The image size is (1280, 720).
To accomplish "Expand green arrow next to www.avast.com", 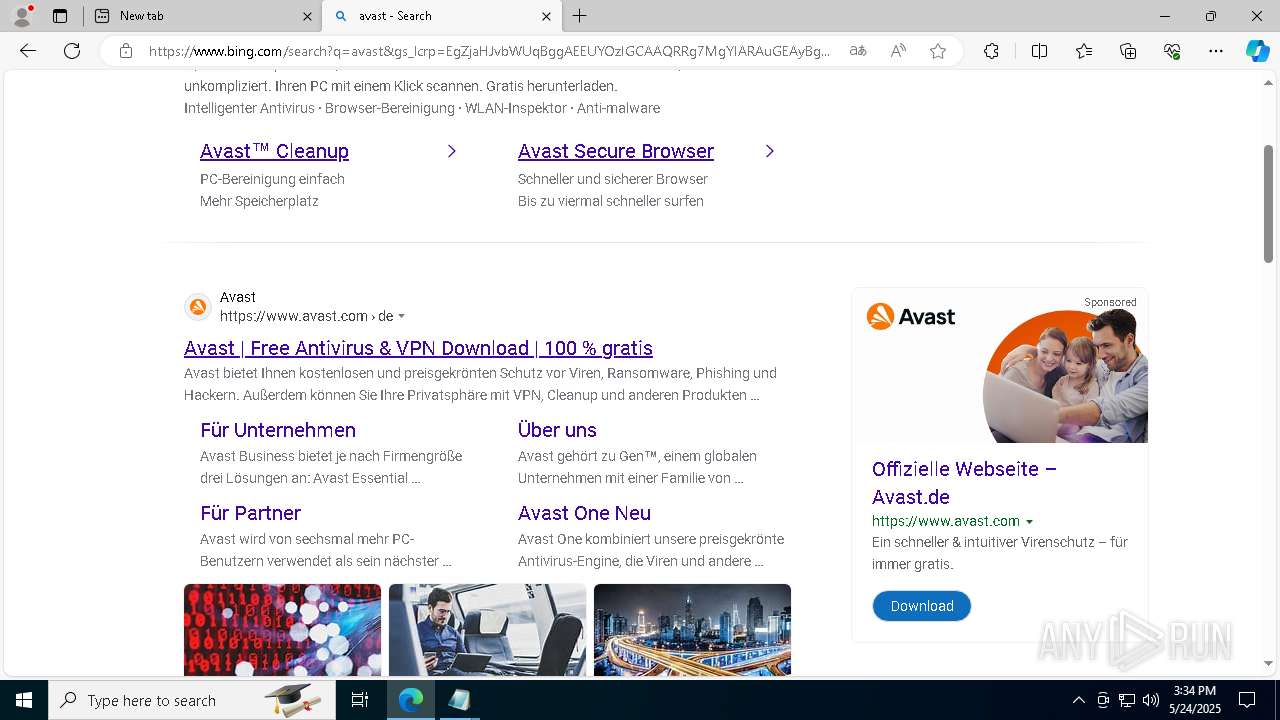I will (1029, 522).
